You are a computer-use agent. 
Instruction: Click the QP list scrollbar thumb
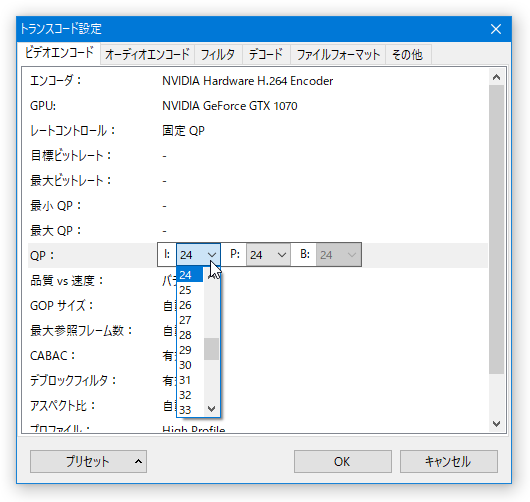pos(212,349)
